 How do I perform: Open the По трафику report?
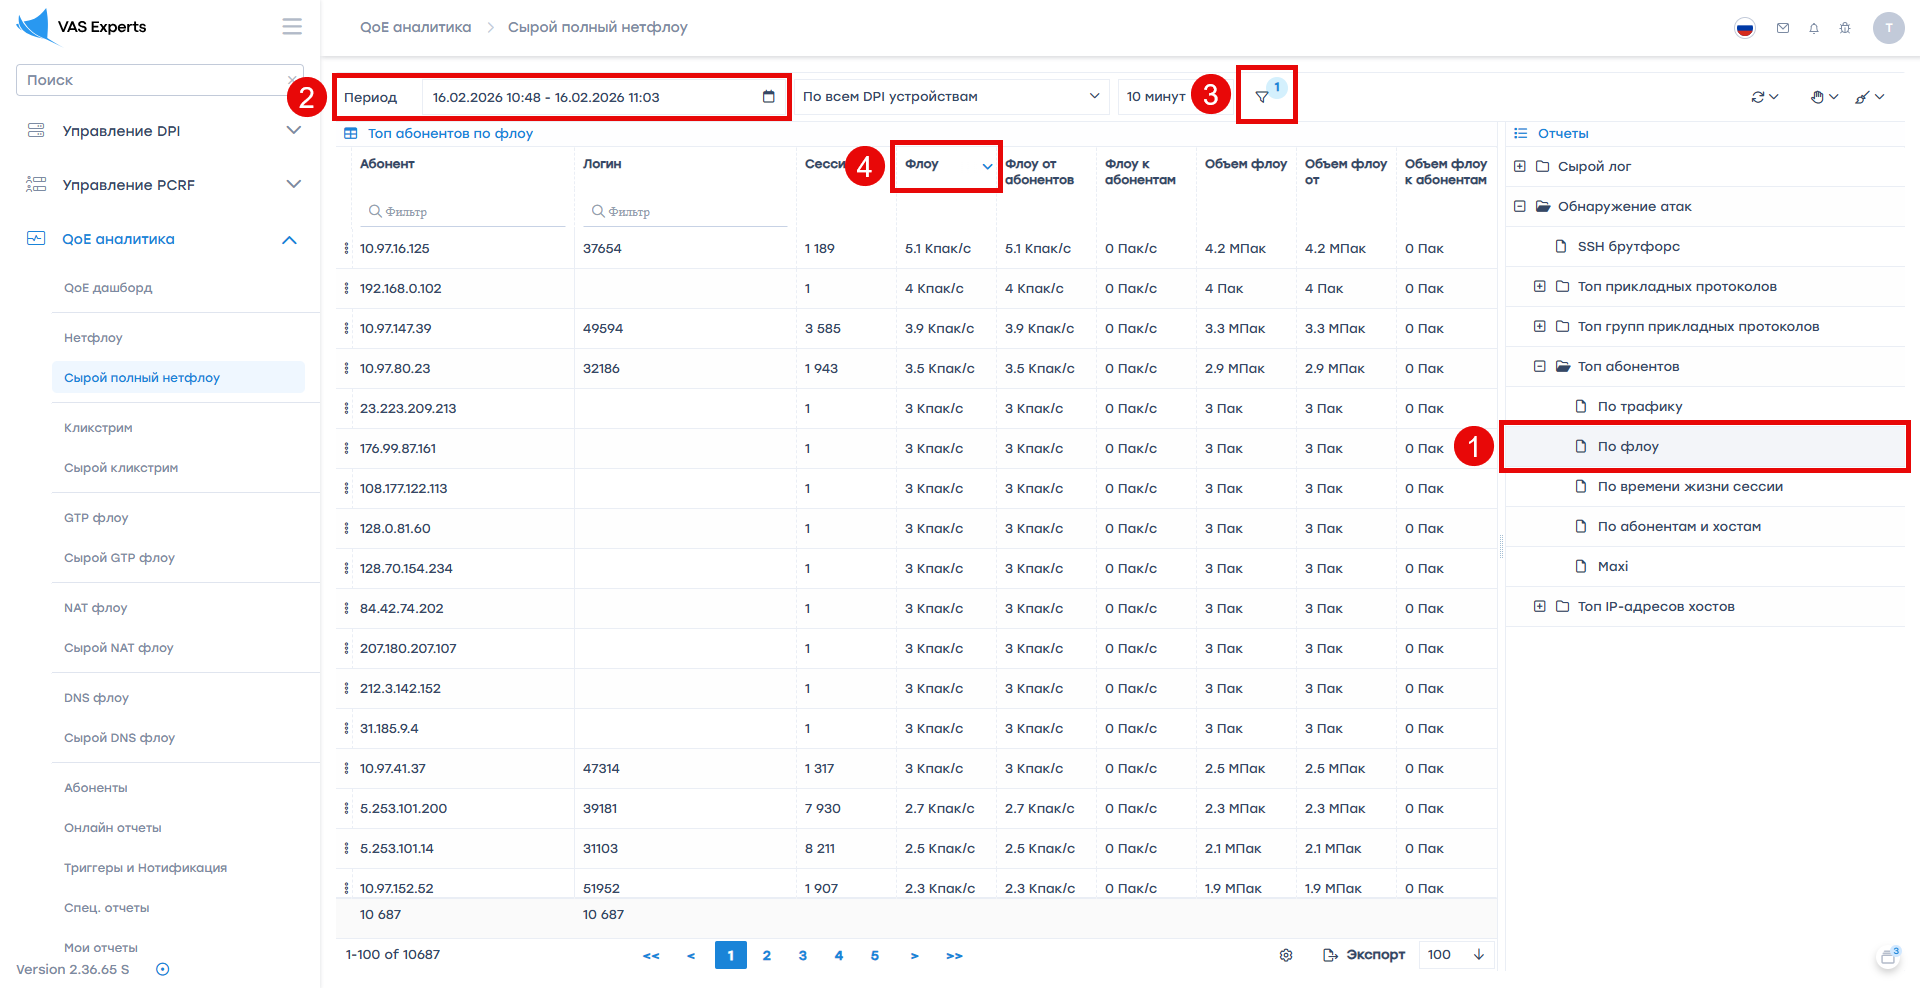click(x=1639, y=406)
